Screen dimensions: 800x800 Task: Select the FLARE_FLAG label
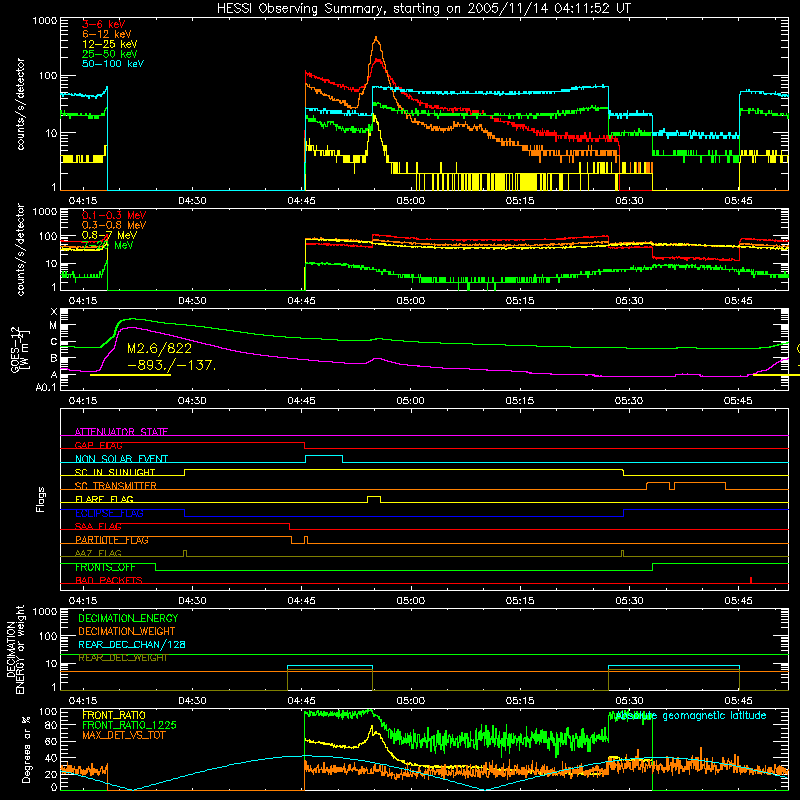coord(104,499)
